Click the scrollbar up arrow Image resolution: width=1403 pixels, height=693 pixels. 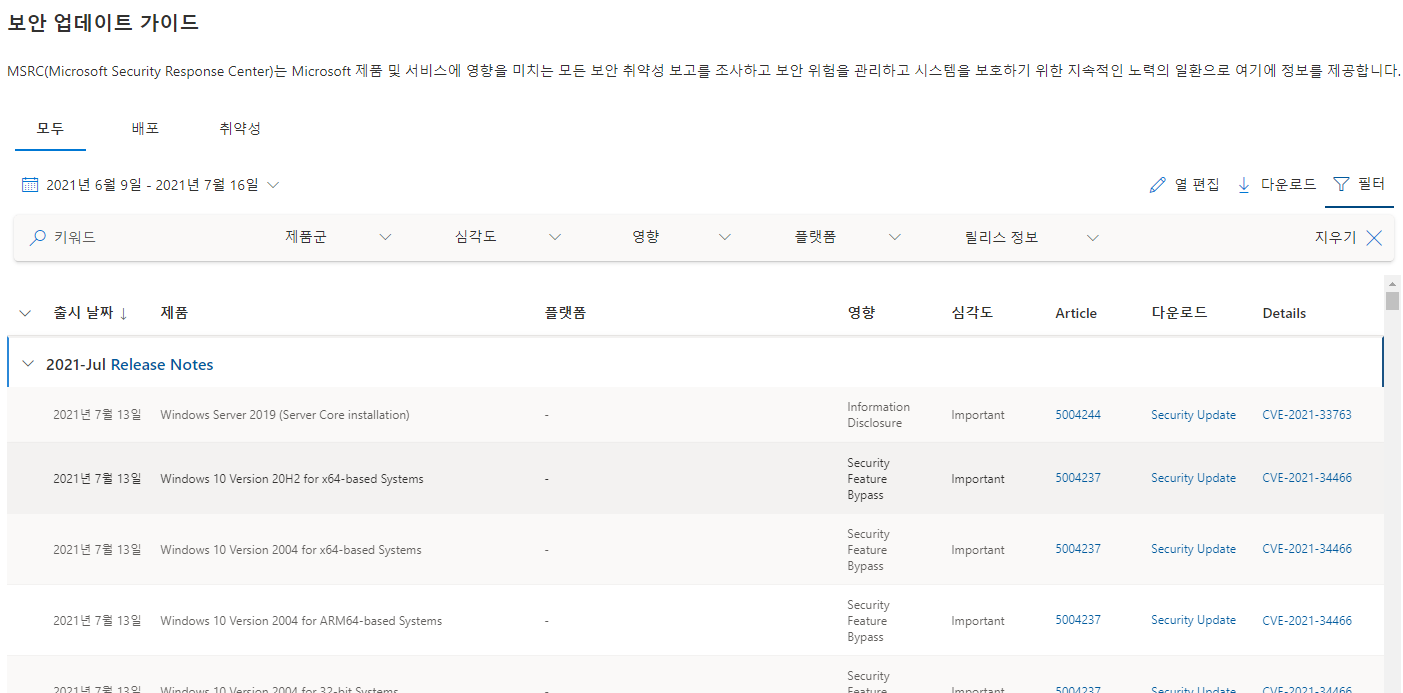coord(1392,283)
